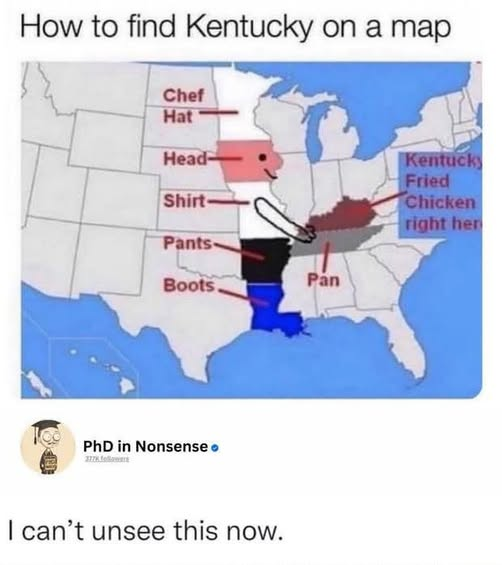Screen dimensions: 502x565
Task: Click the smiling face eye dot on Iowa
Action: click(263, 157)
